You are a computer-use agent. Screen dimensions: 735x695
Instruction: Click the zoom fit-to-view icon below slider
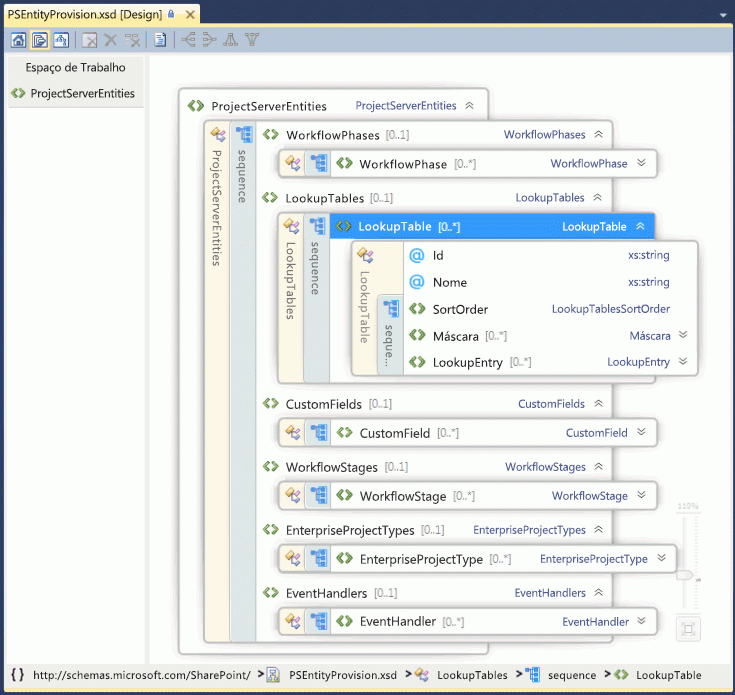coord(686,629)
